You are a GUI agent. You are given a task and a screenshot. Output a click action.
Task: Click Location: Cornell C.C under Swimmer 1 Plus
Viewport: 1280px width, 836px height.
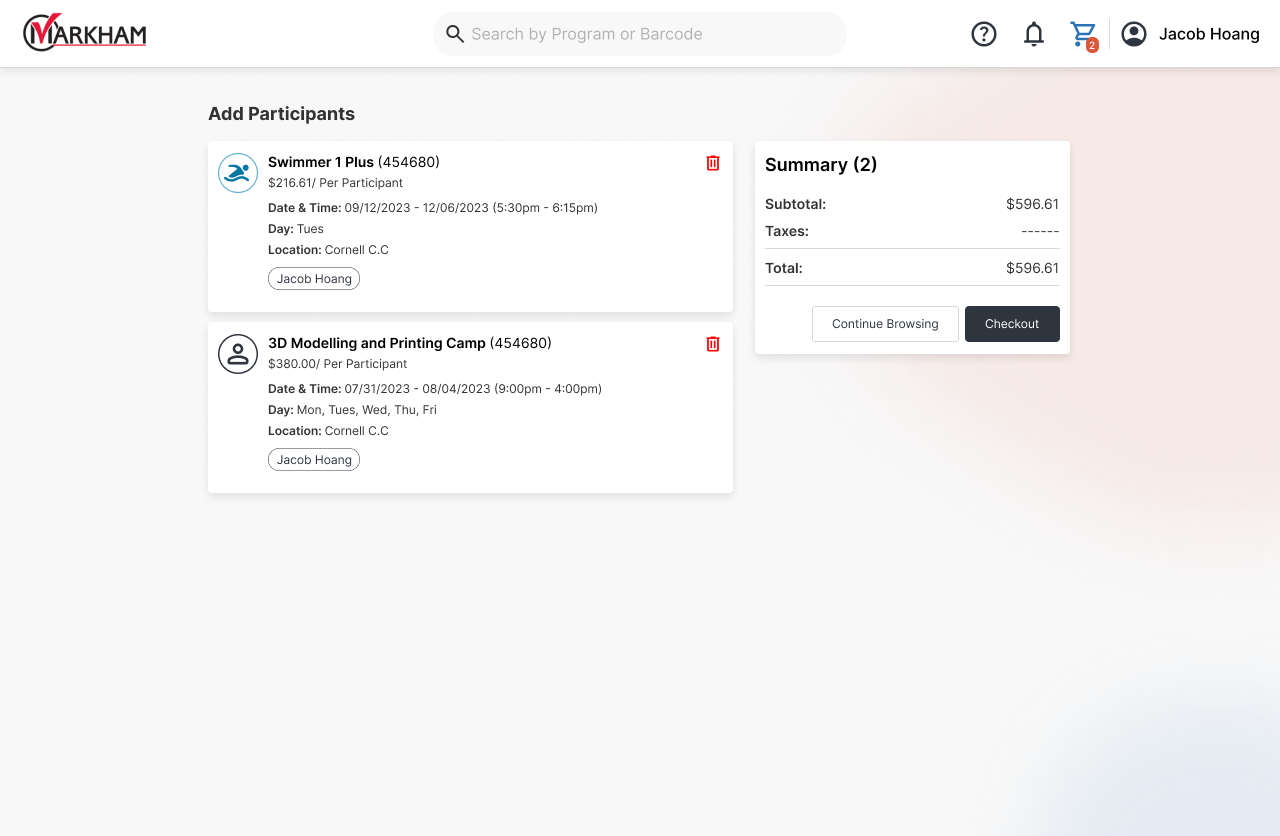coord(328,250)
